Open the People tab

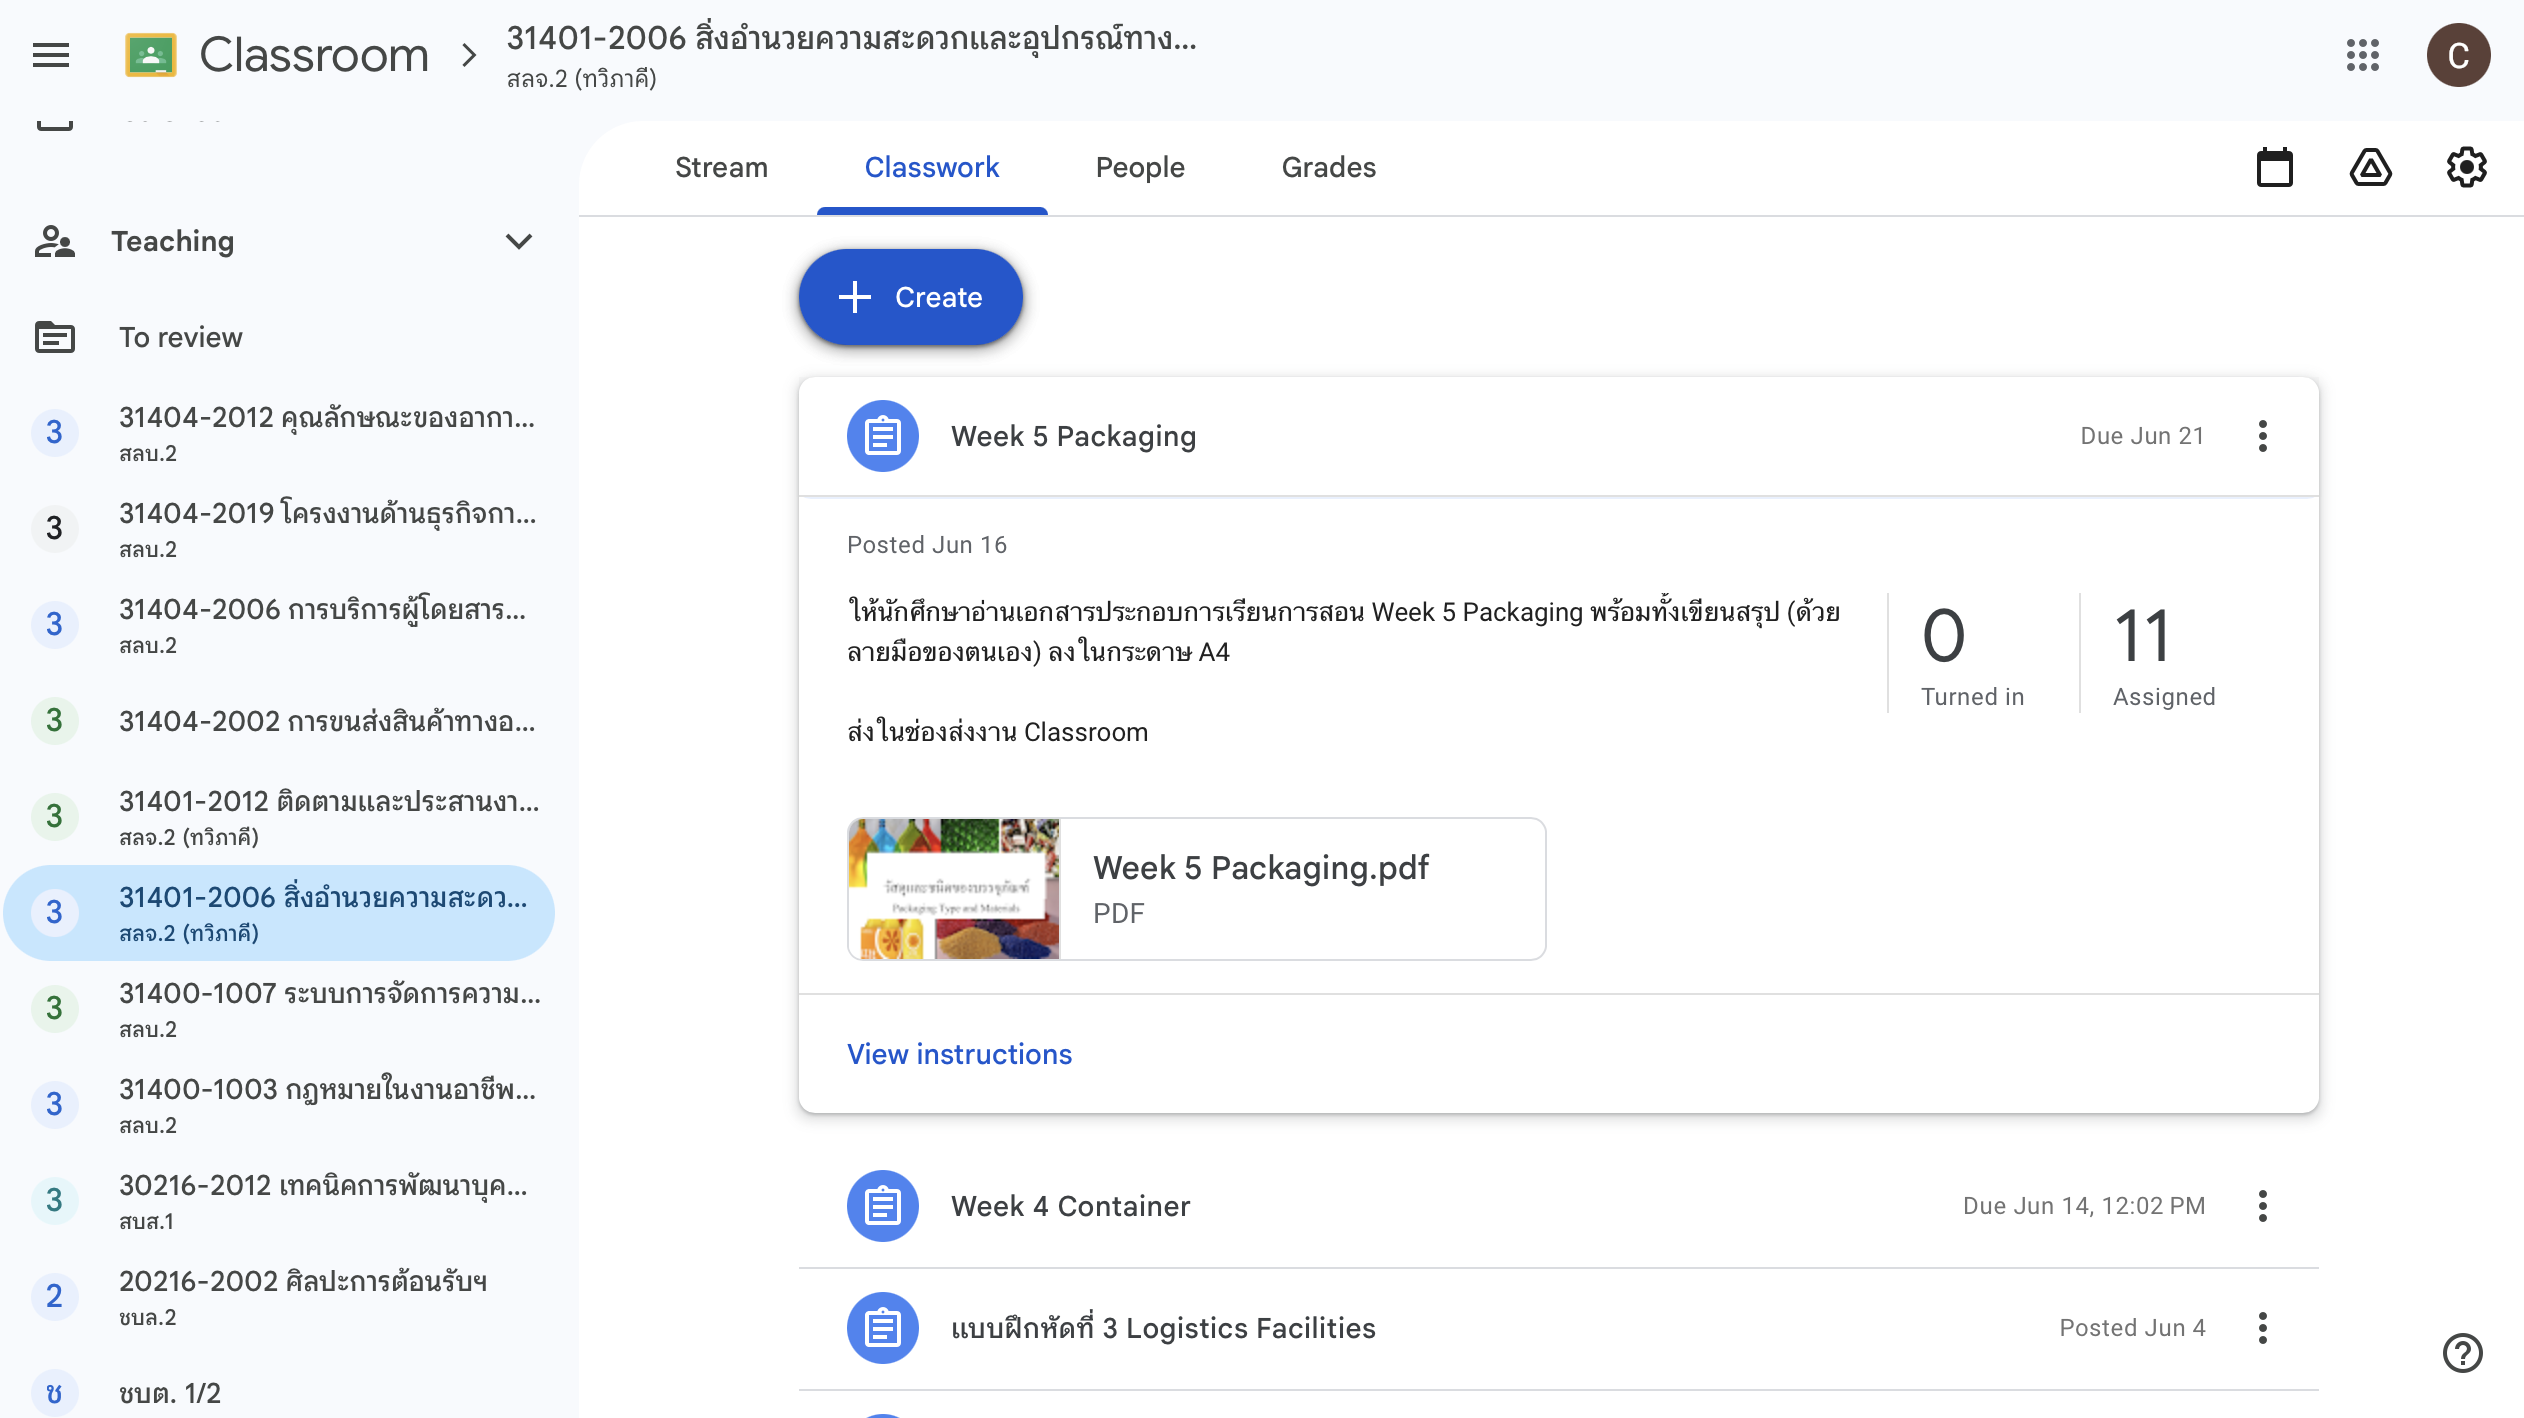1140,168
